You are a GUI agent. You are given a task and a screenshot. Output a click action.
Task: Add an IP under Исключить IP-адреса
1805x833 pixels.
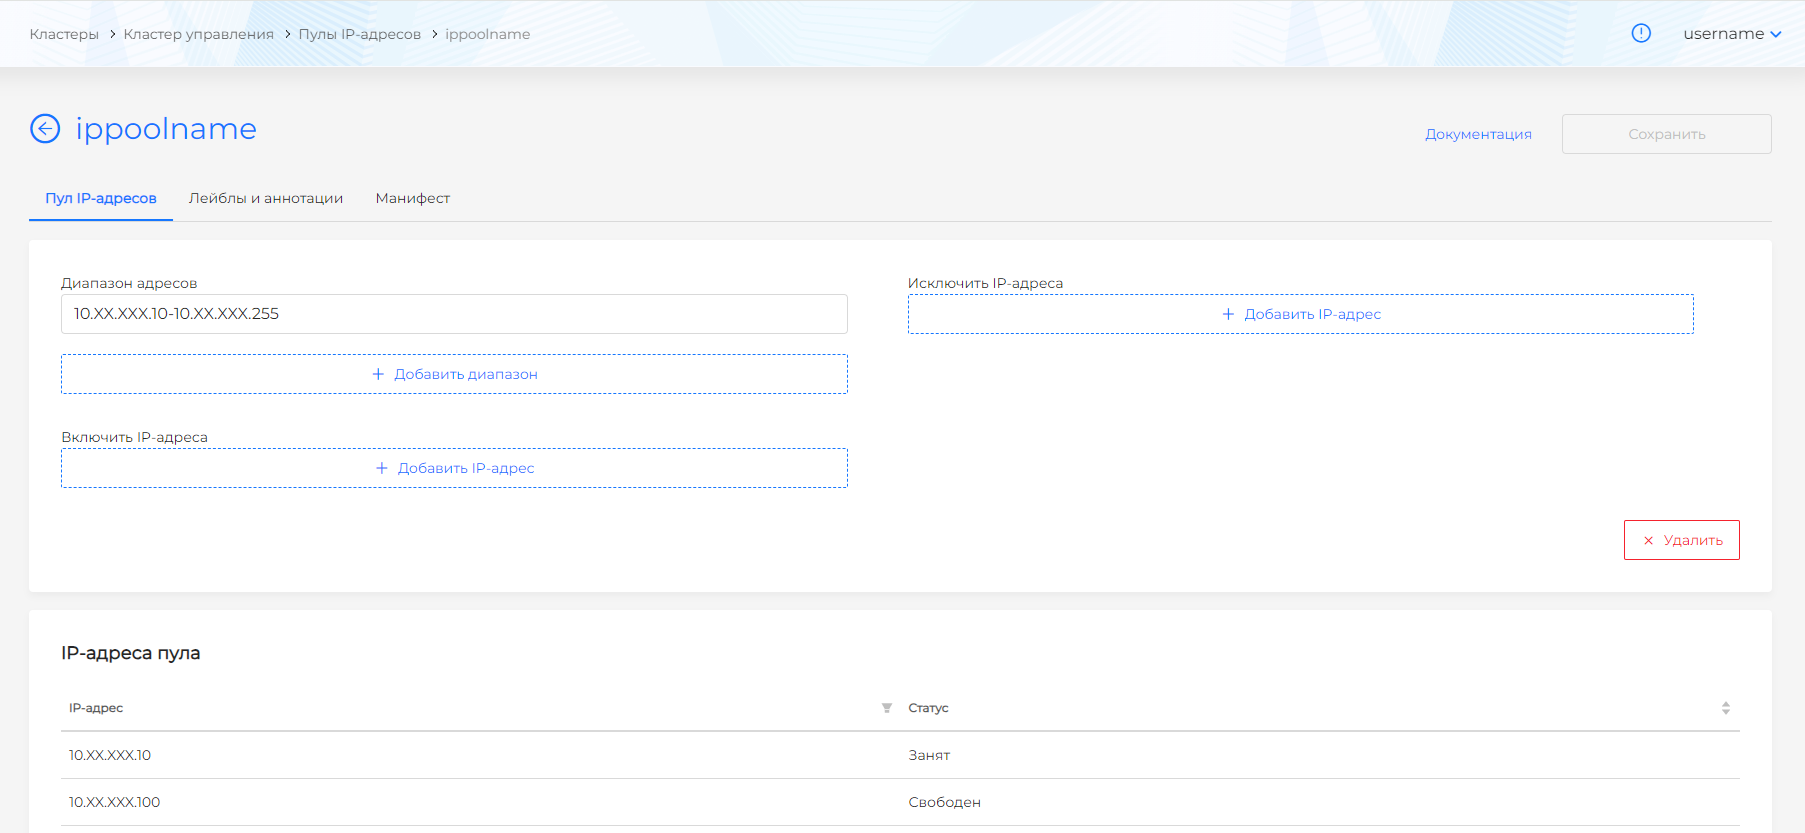(1300, 314)
